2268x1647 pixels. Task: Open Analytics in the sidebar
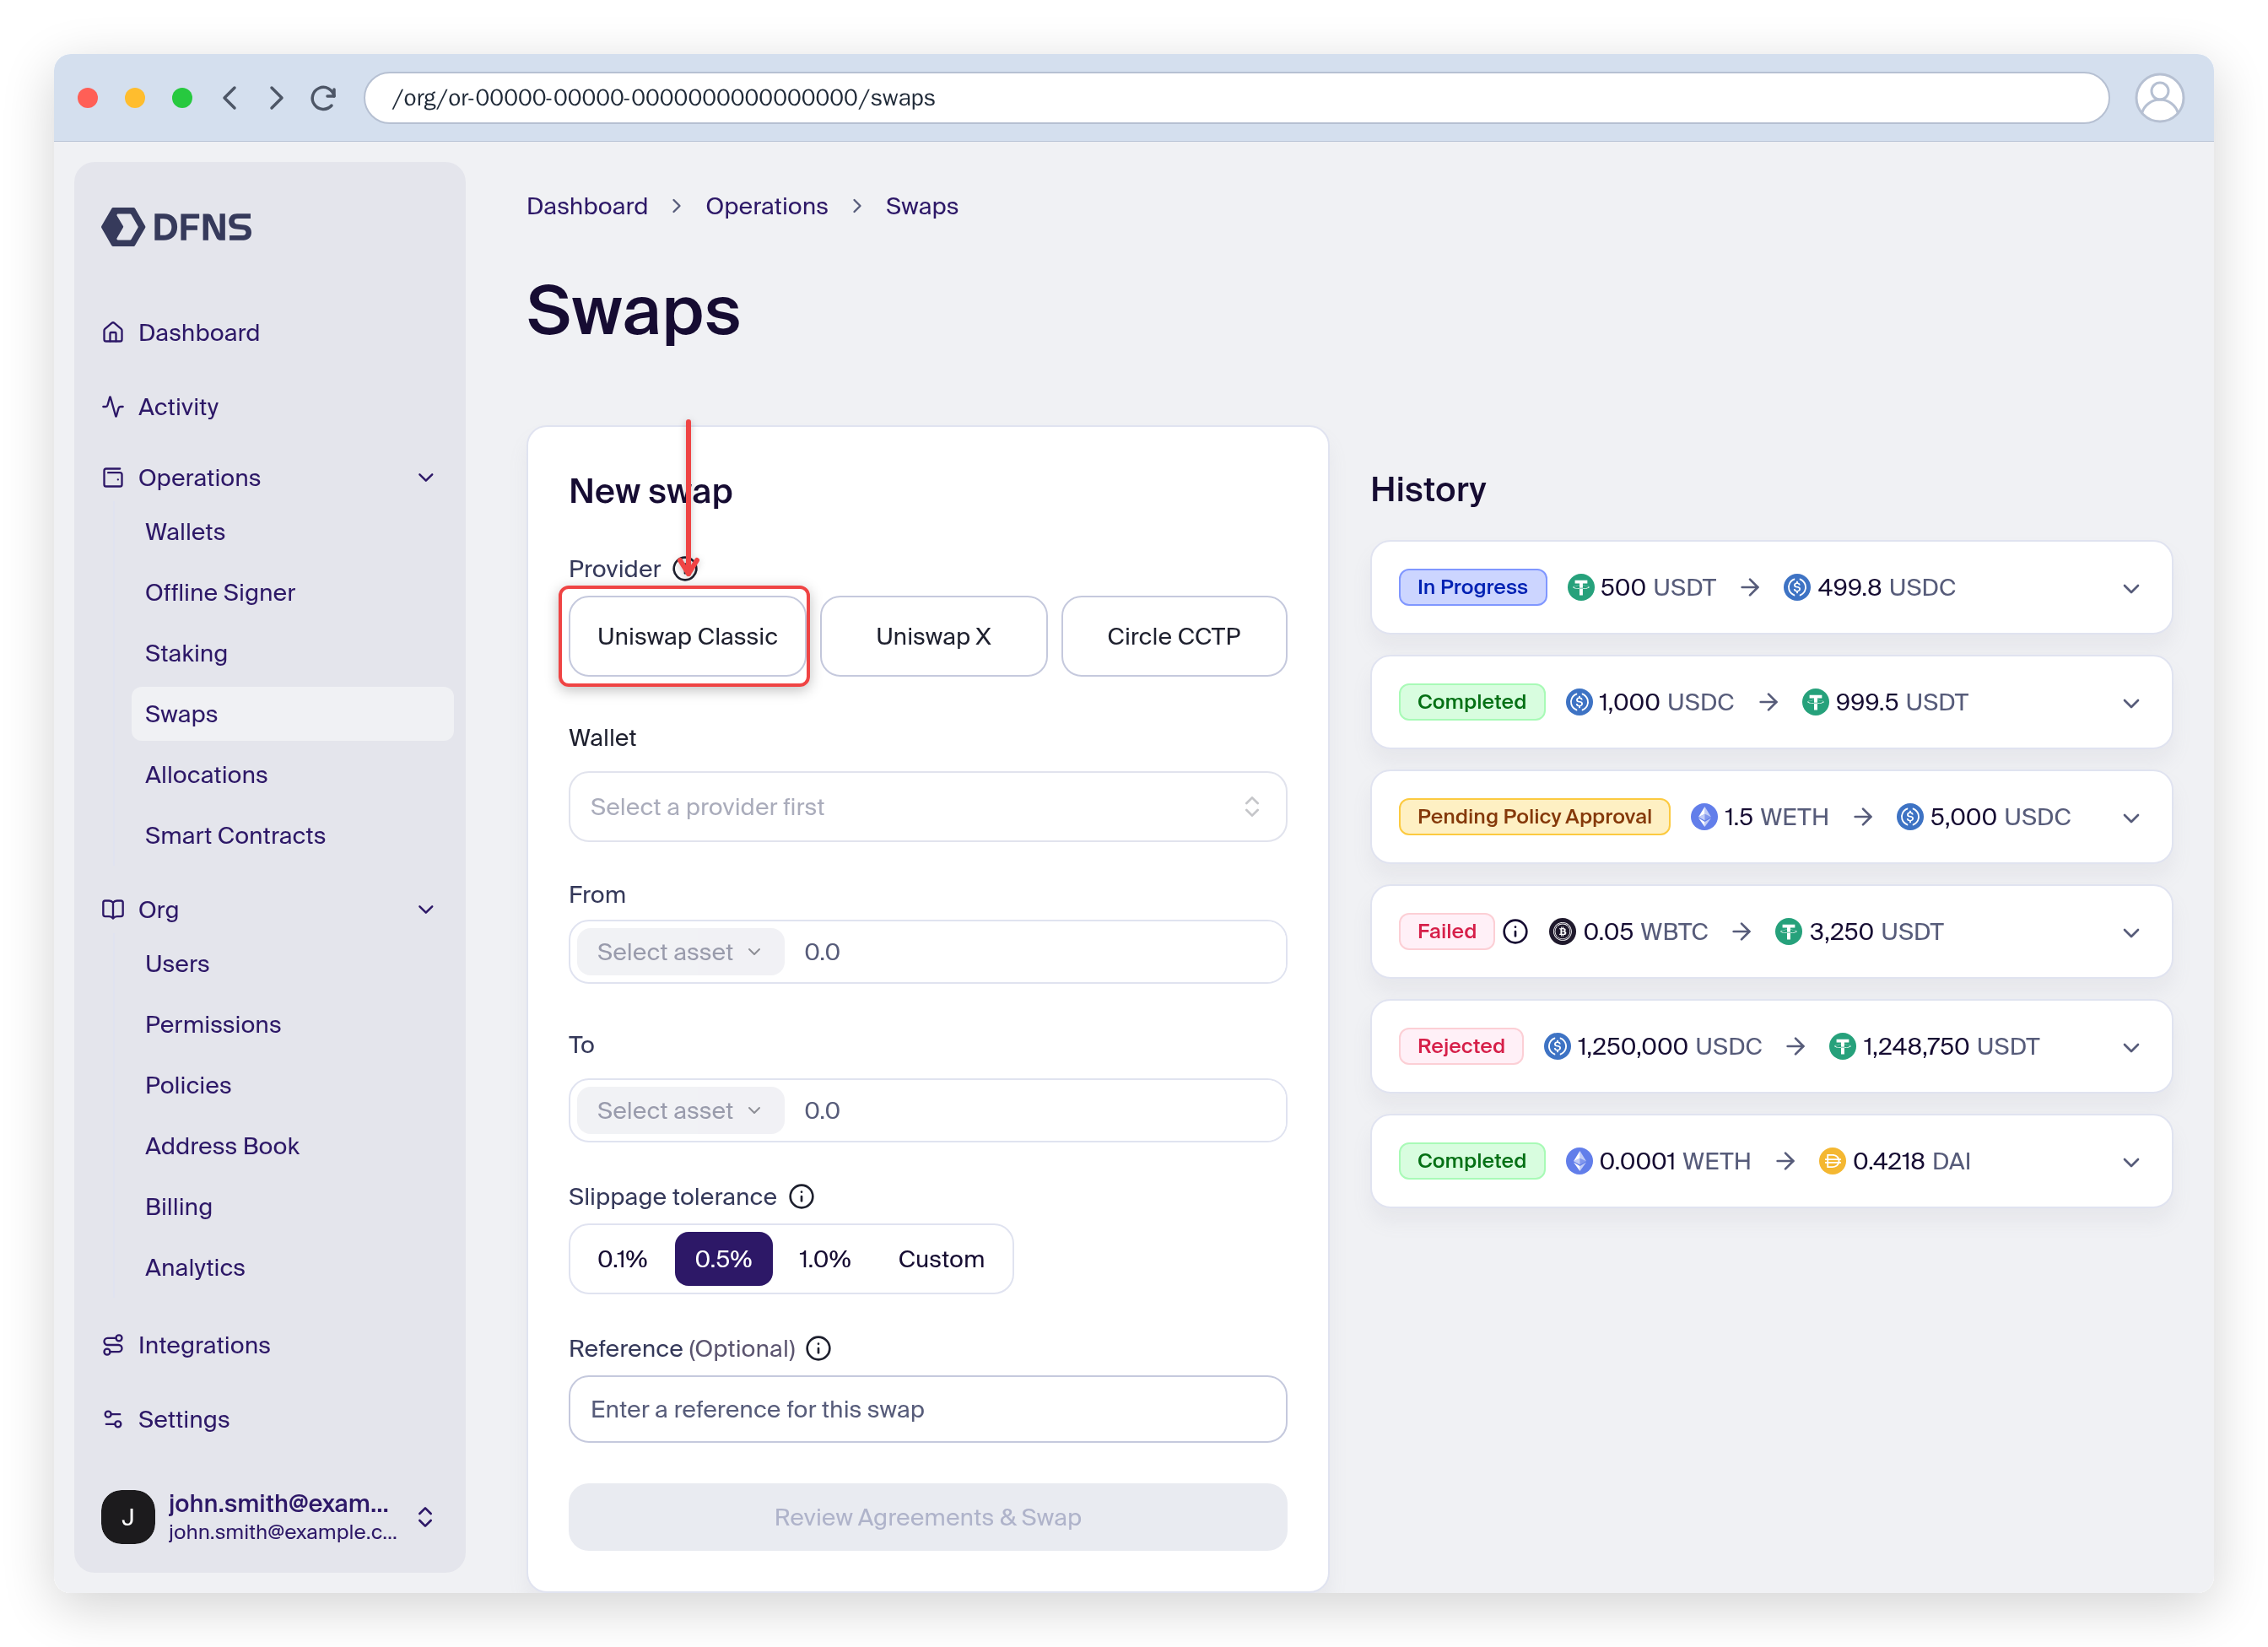195,1267
